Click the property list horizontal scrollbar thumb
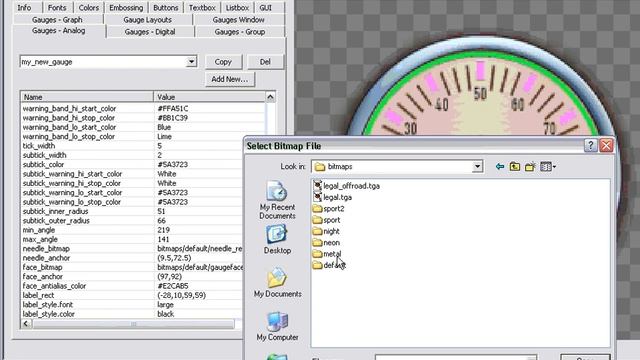The image size is (640, 360). 133,324
